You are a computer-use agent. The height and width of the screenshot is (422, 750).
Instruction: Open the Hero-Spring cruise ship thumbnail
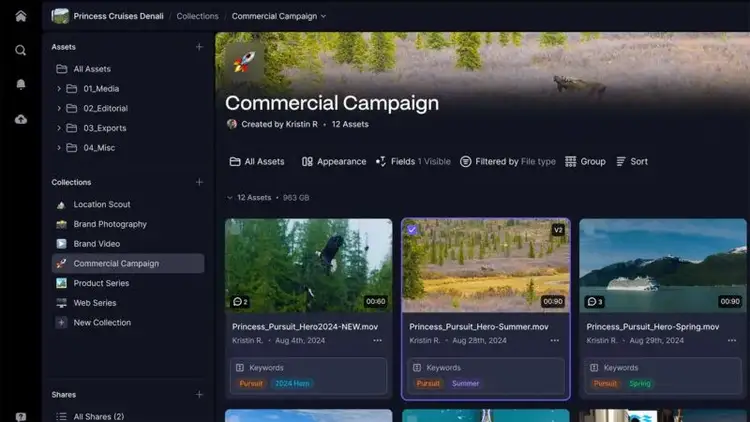click(x=662, y=265)
